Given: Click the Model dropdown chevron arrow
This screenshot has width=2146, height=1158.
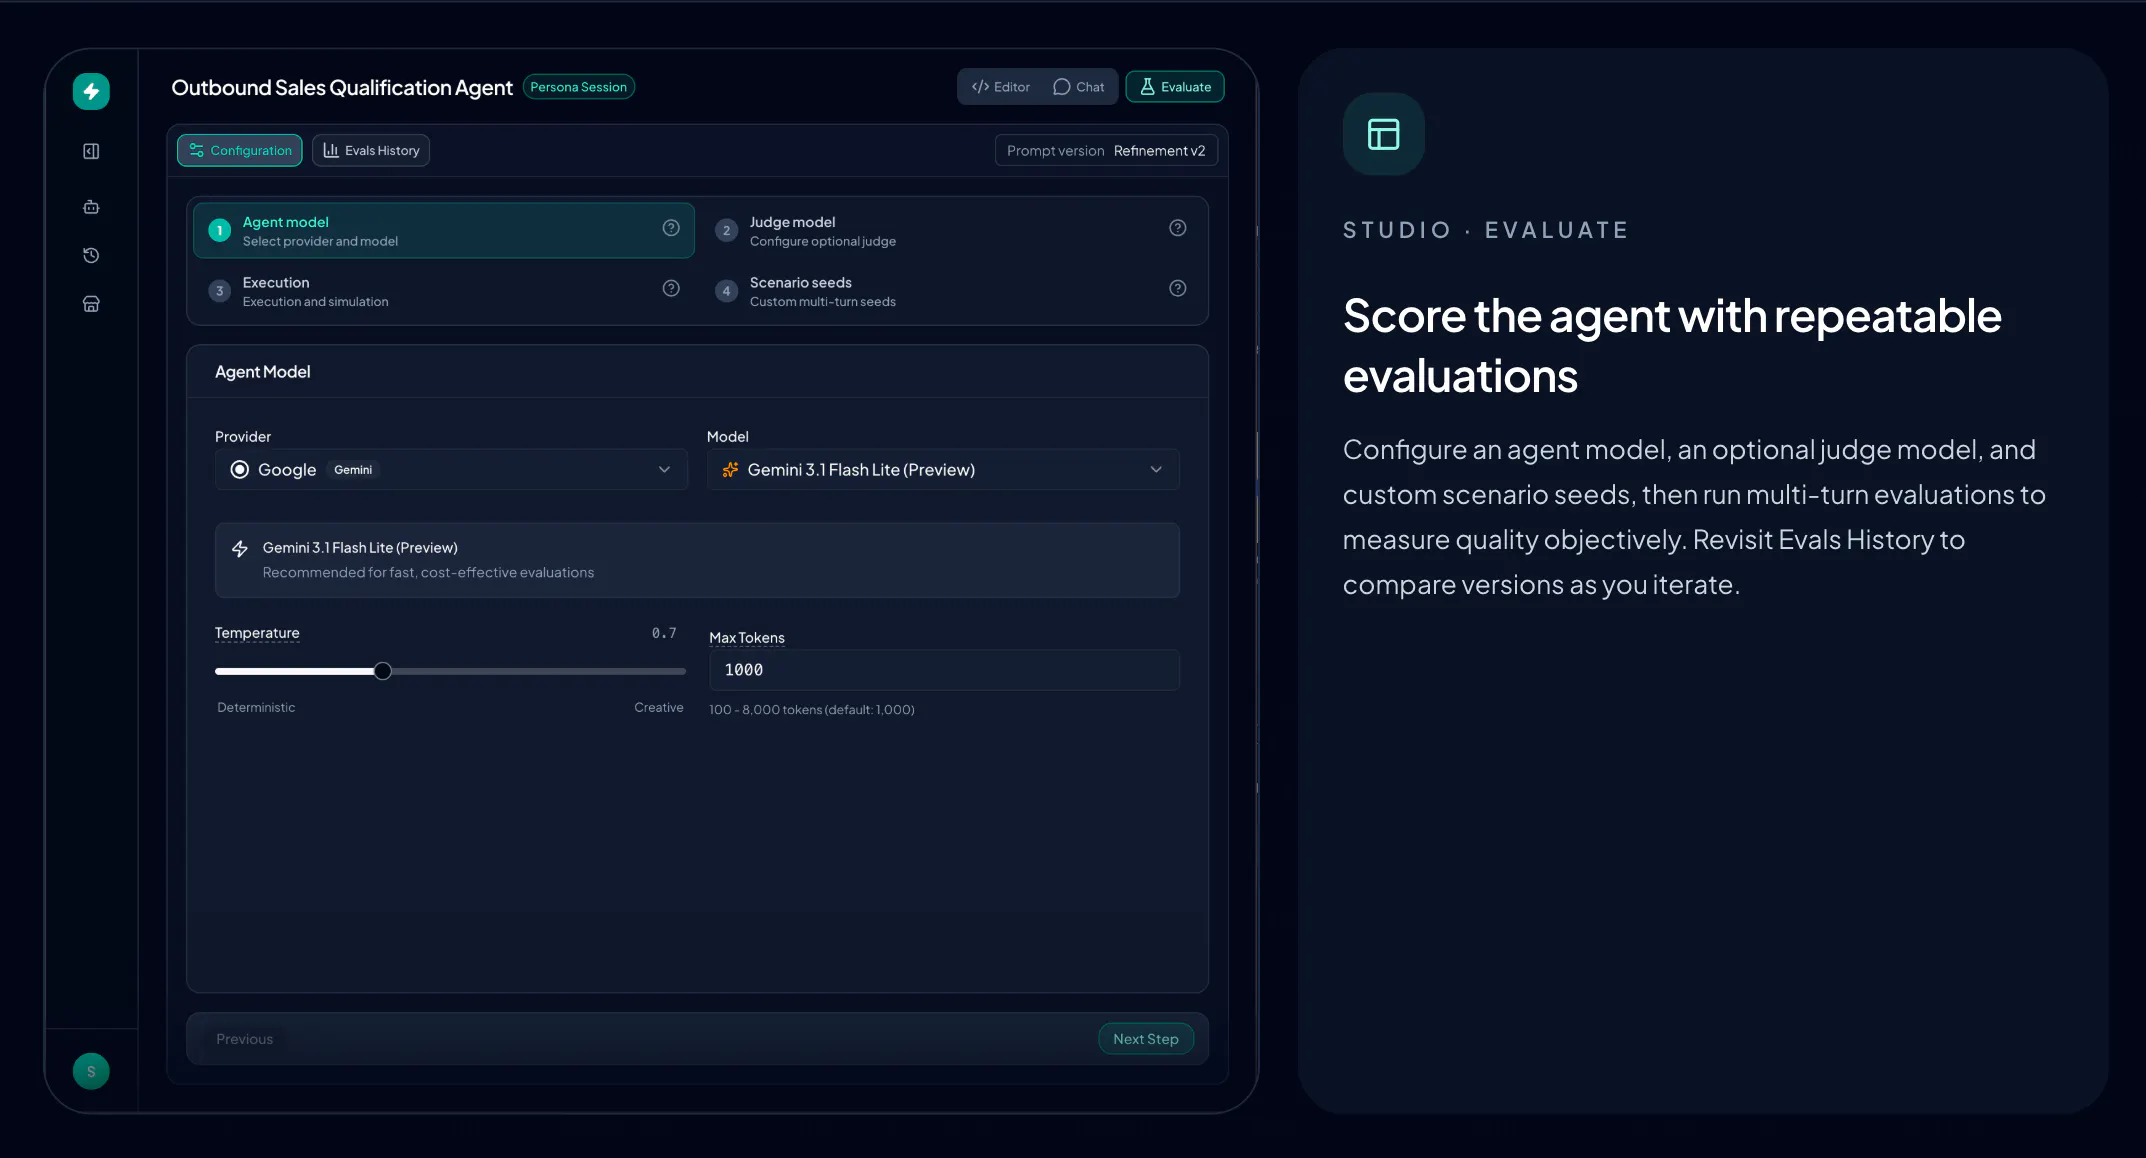Looking at the screenshot, I should point(1156,470).
